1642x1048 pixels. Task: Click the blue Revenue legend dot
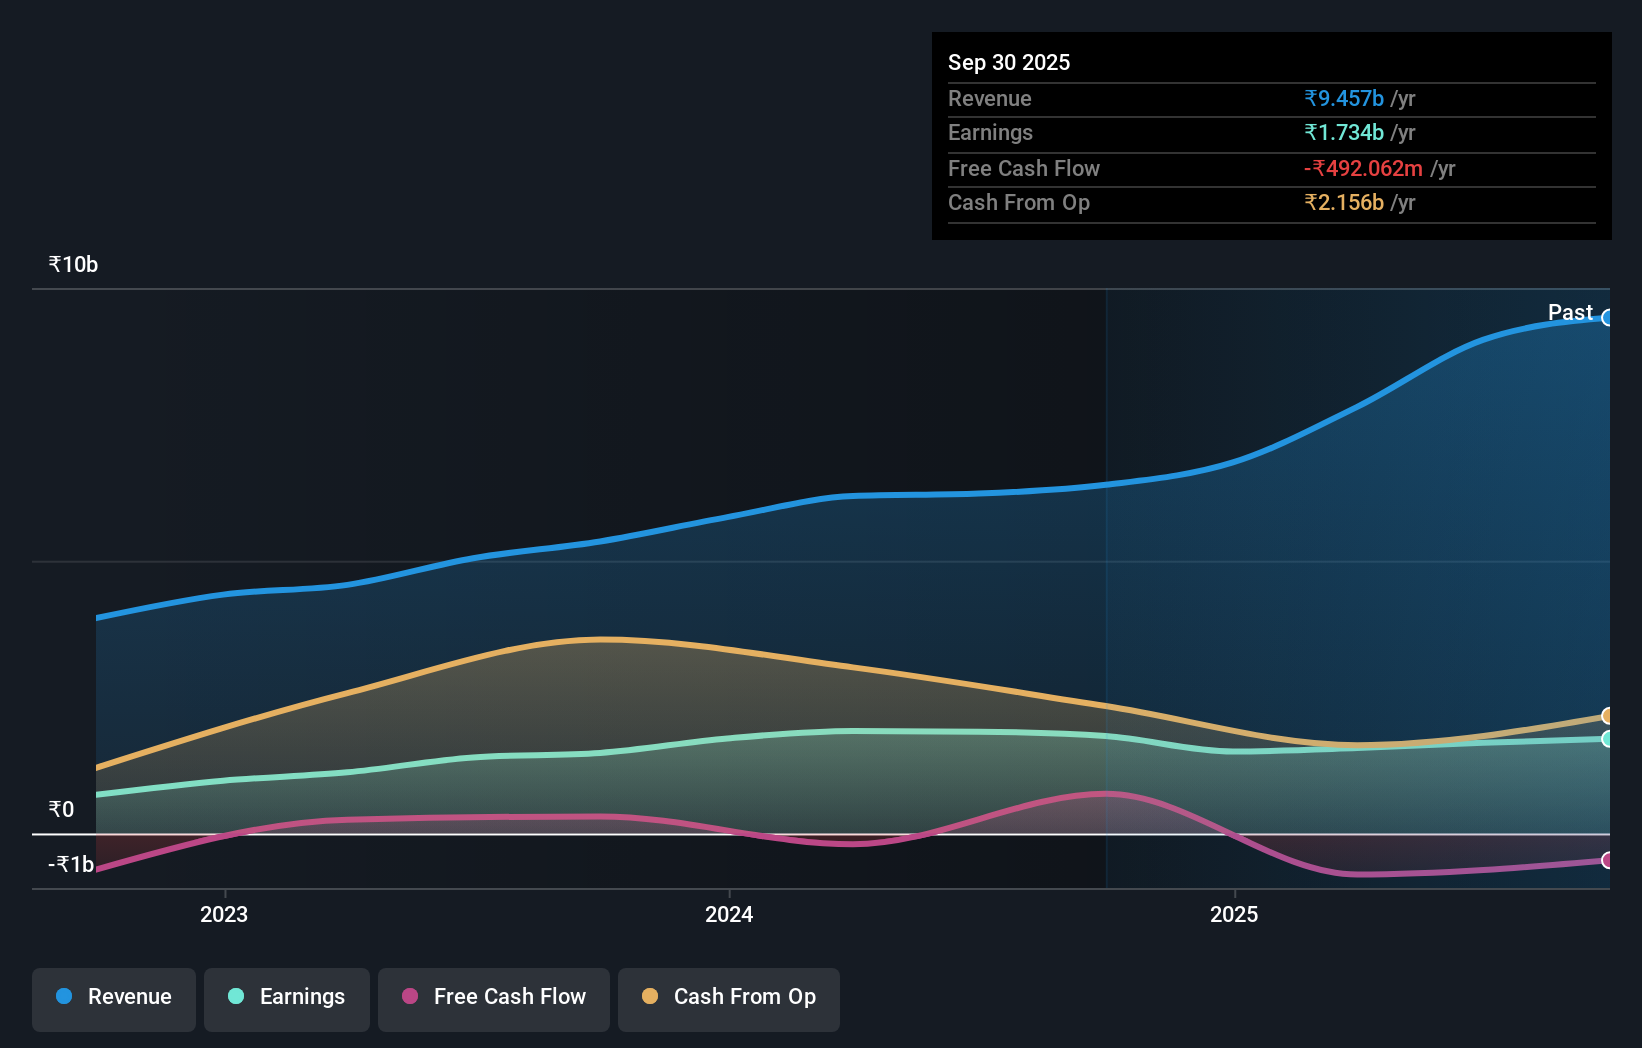point(63,996)
